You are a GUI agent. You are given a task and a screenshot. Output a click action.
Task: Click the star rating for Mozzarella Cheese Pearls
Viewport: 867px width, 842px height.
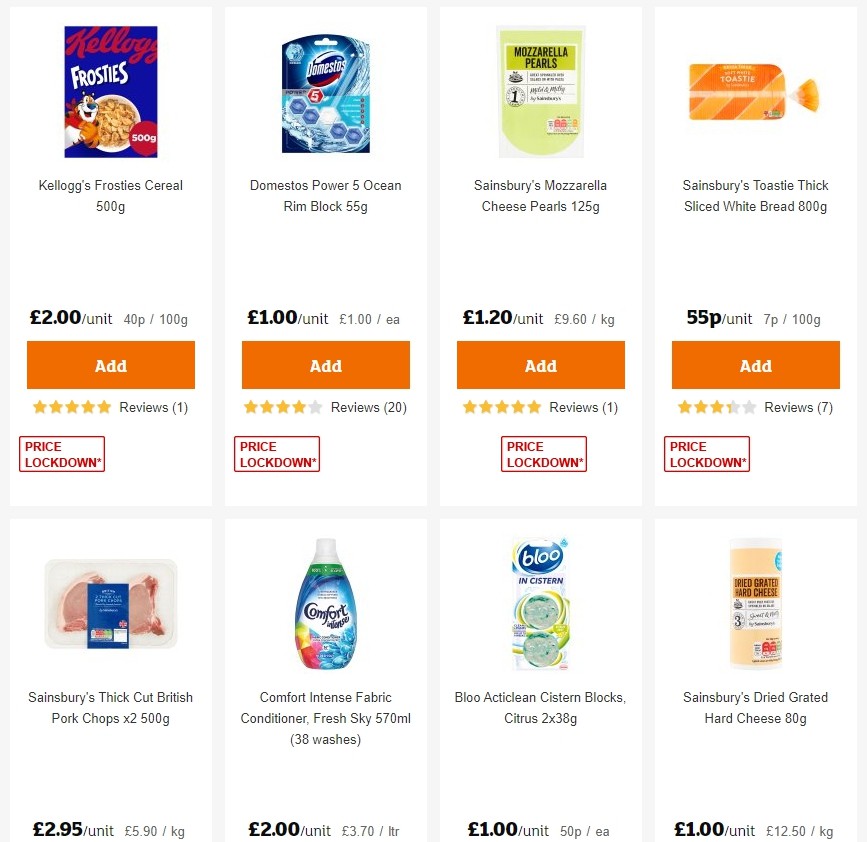pos(500,407)
